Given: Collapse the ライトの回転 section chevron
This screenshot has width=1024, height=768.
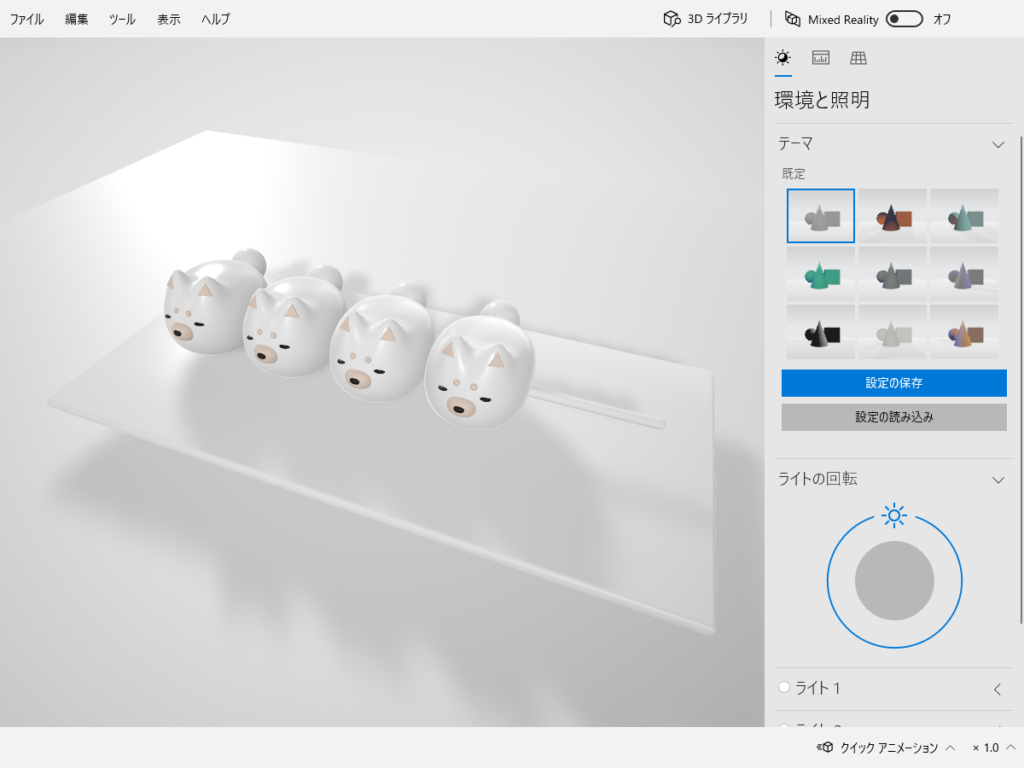Looking at the screenshot, I should pos(997,480).
